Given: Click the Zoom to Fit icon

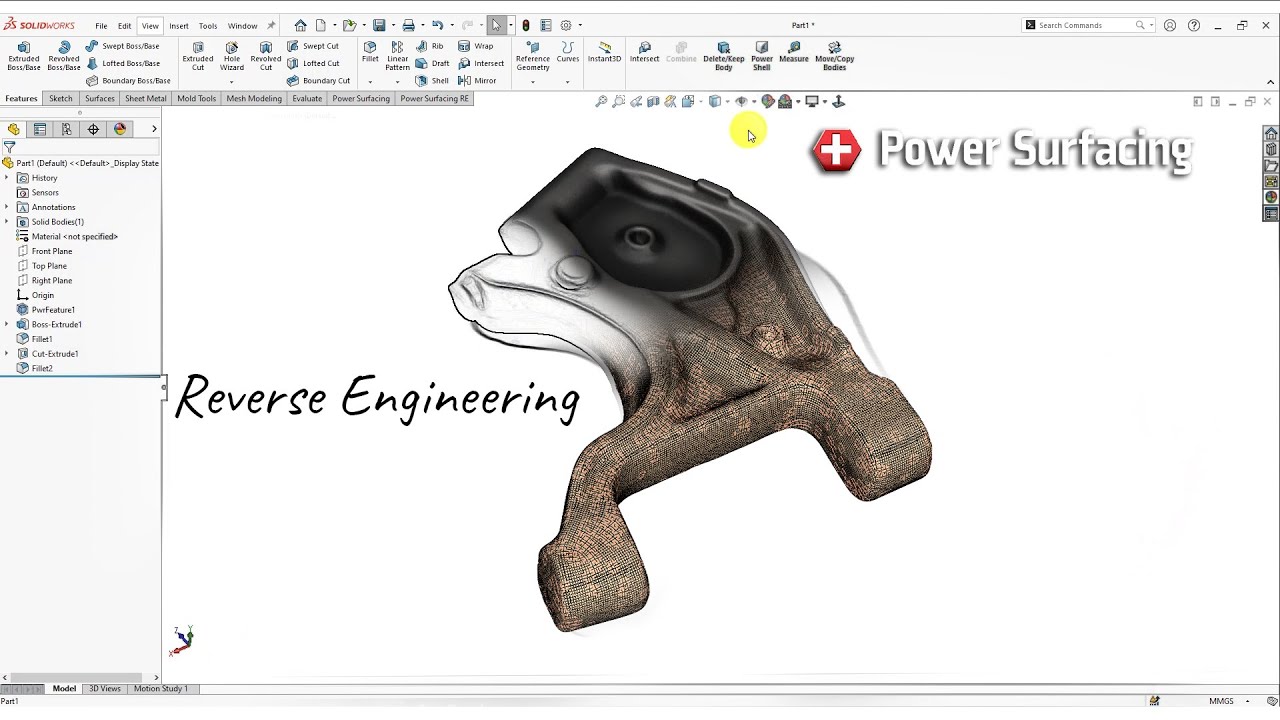Looking at the screenshot, I should click(x=601, y=101).
